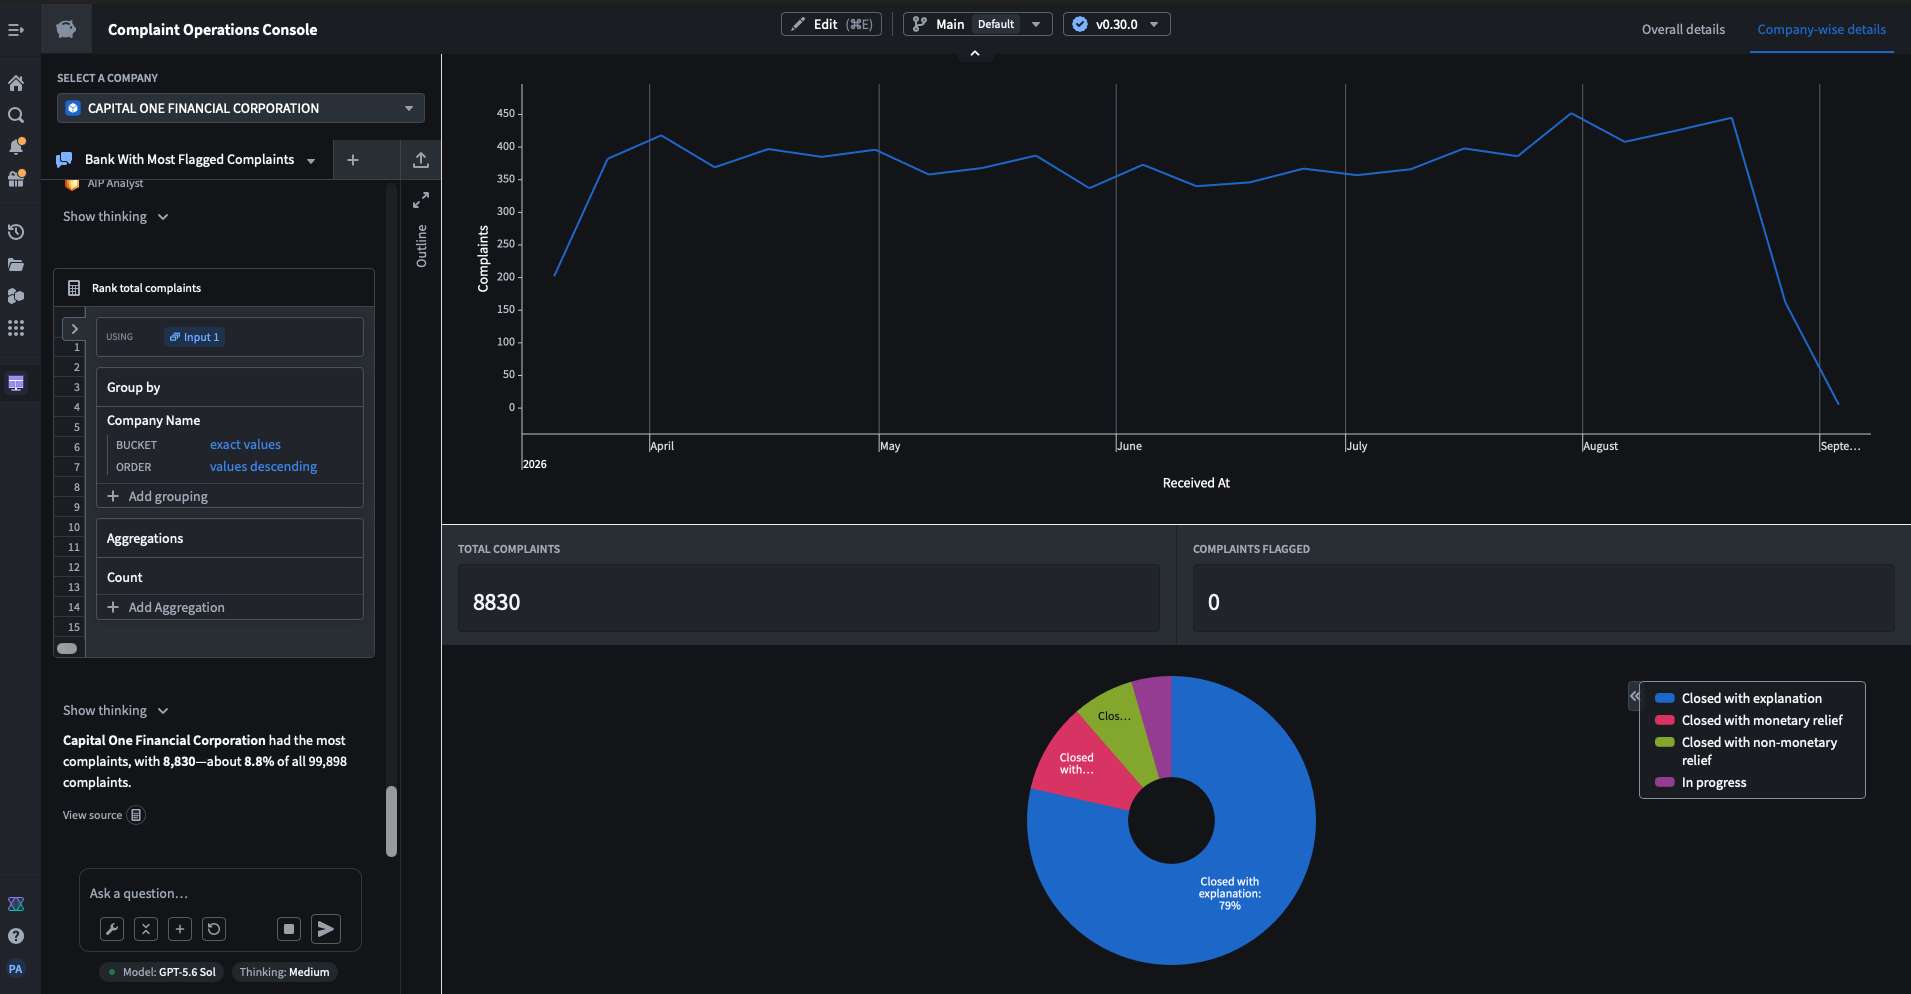Click the horizontal scrollbar thumb in code panel
This screenshot has height=994, width=1911.
click(x=67, y=648)
